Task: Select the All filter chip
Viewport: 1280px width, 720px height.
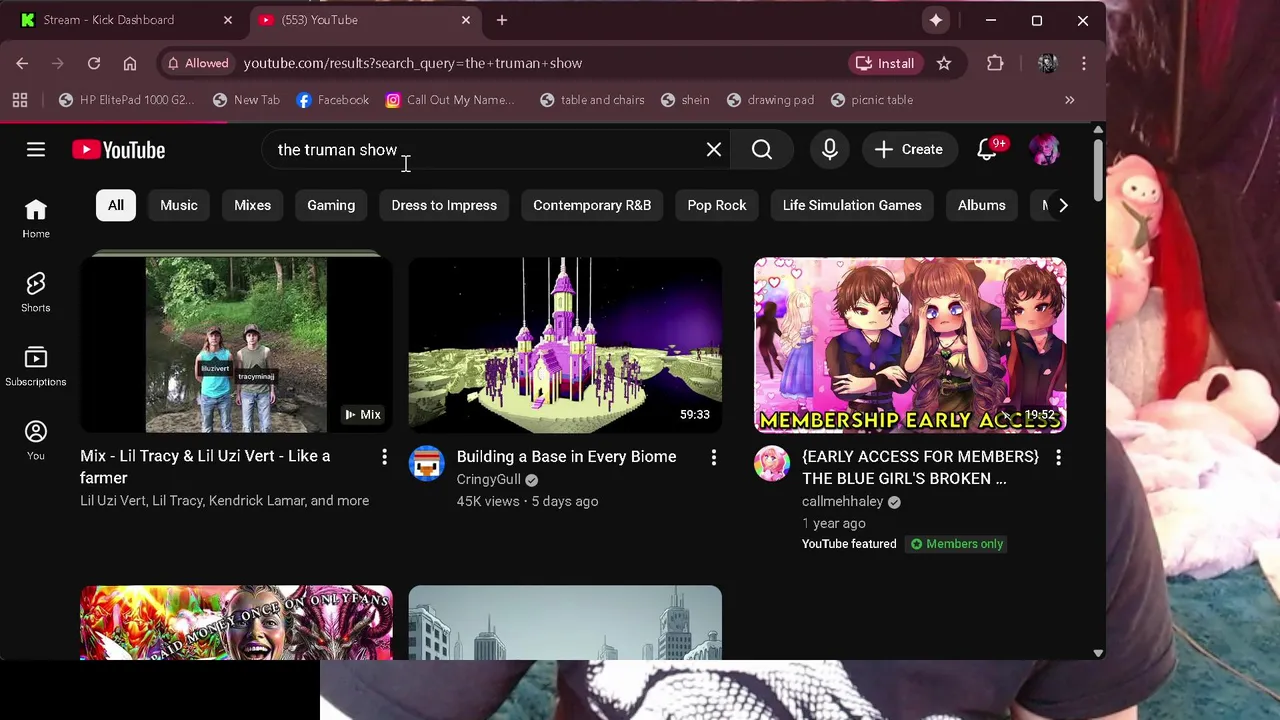Action: pos(116,205)
